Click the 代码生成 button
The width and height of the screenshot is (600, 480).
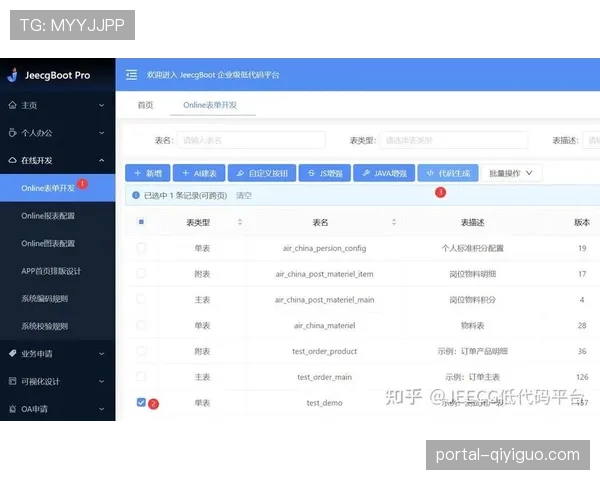point(448,173)
